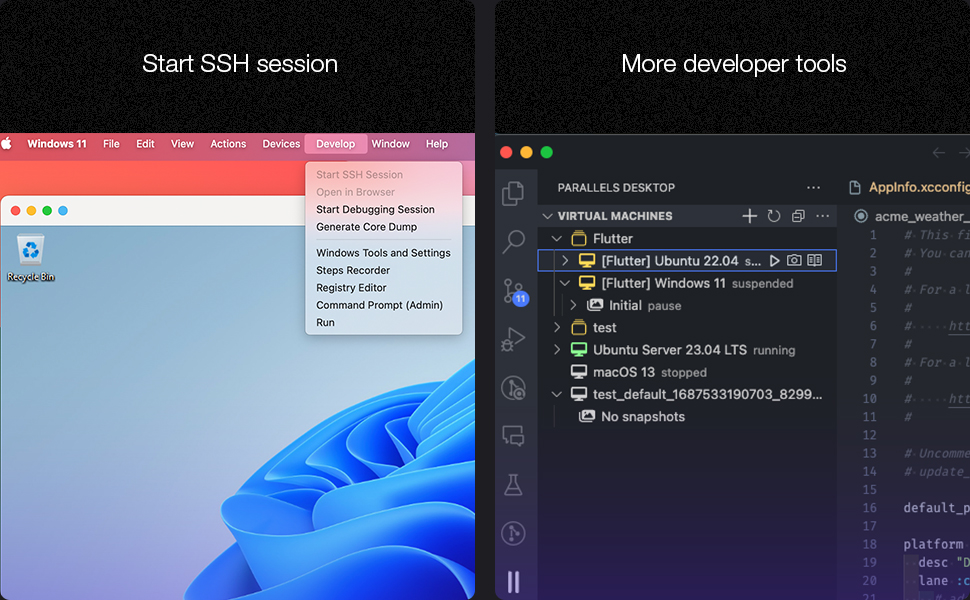
Task: Take a snapshot of Flutter Ubuntu 22.04
Action: [794, 261]
